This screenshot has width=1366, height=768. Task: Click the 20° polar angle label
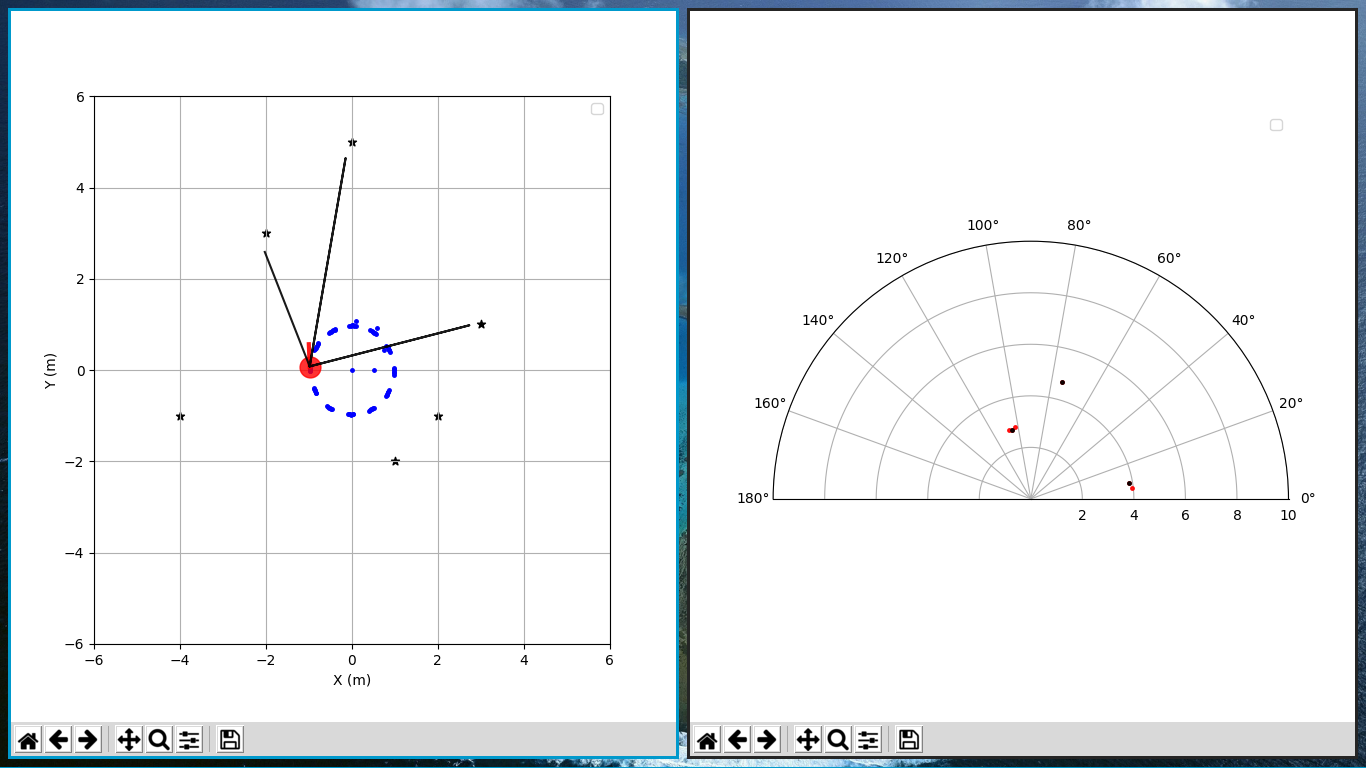coord(1292,404)
